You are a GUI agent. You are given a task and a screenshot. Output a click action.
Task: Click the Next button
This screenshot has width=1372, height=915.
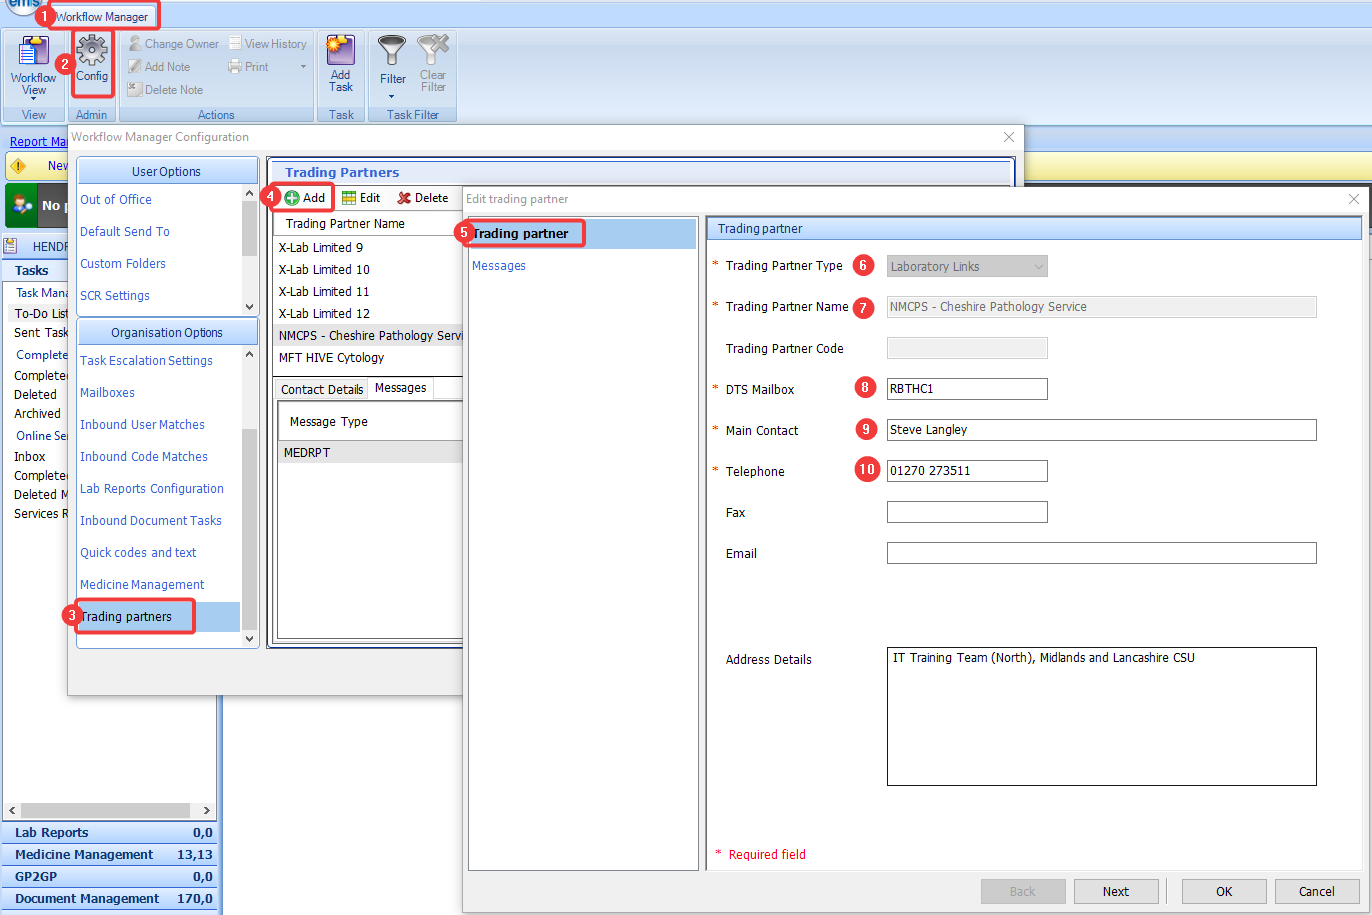point(1116,892)
